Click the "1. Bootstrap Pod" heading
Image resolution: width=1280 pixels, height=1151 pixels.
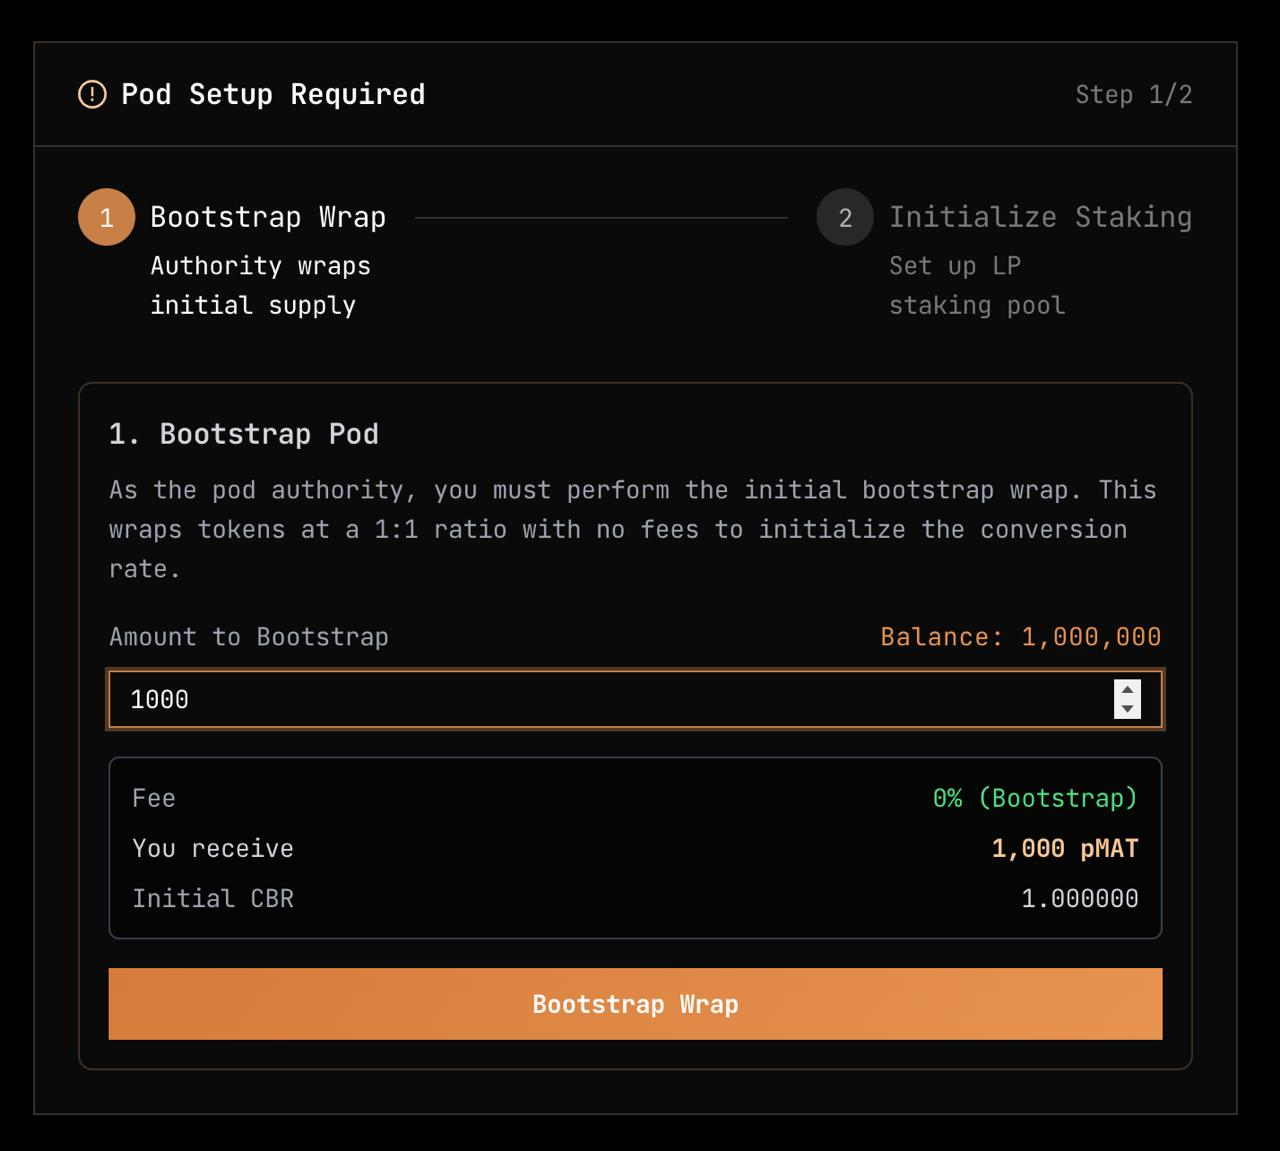pos(244,434)
